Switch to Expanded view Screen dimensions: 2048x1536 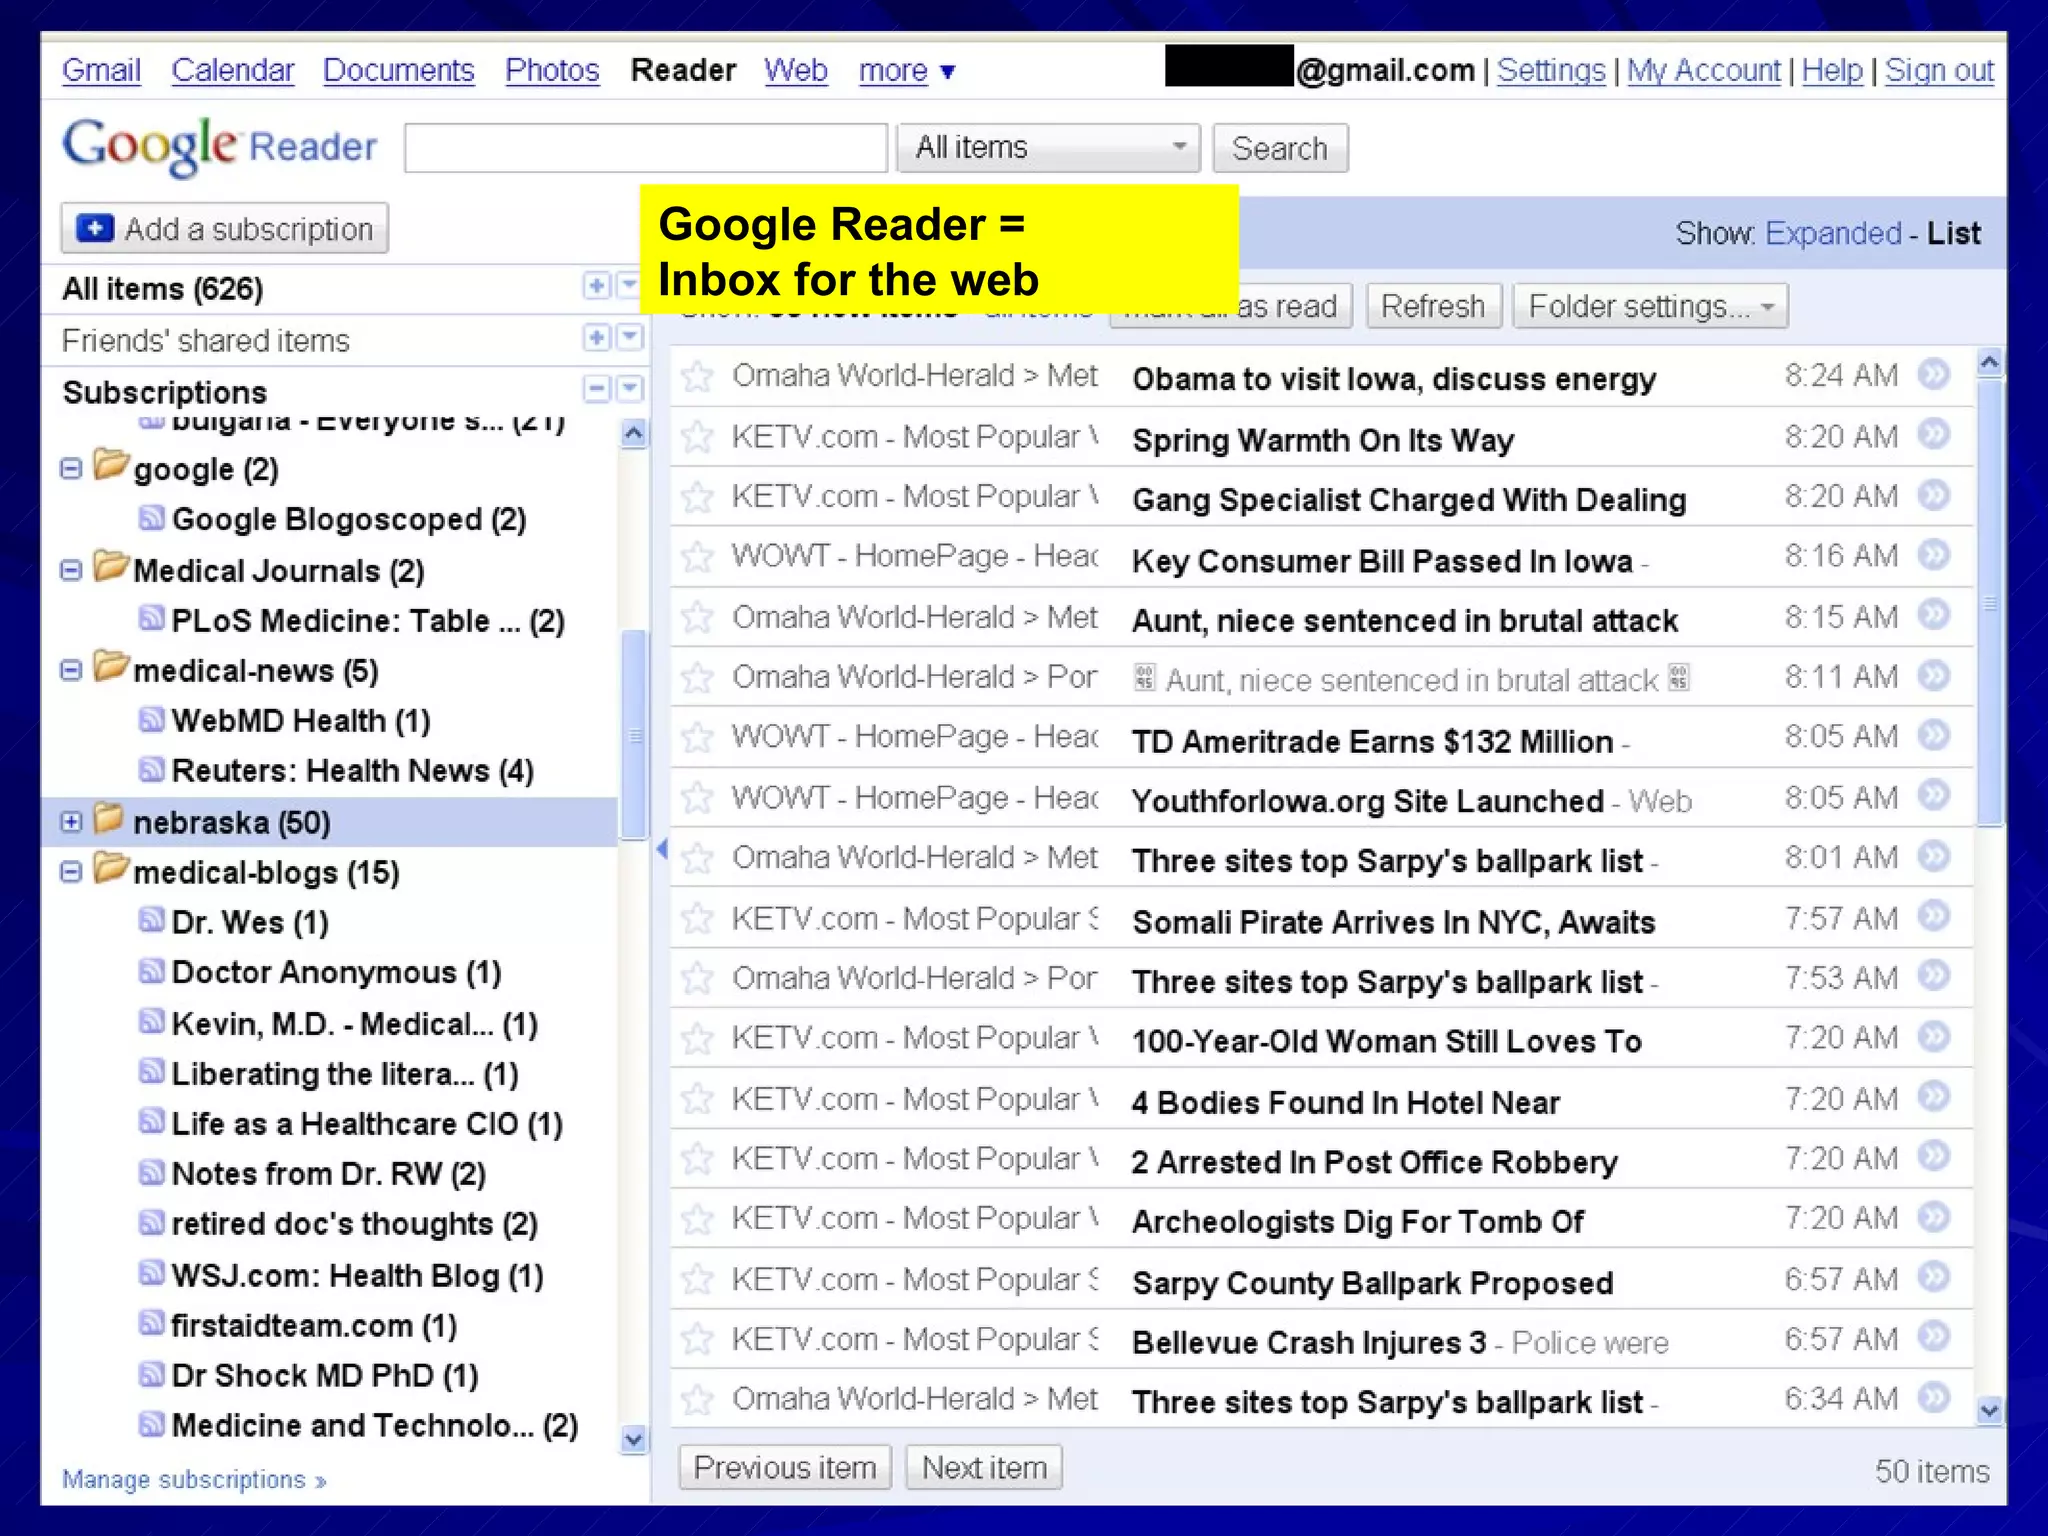pos(1833,234)
